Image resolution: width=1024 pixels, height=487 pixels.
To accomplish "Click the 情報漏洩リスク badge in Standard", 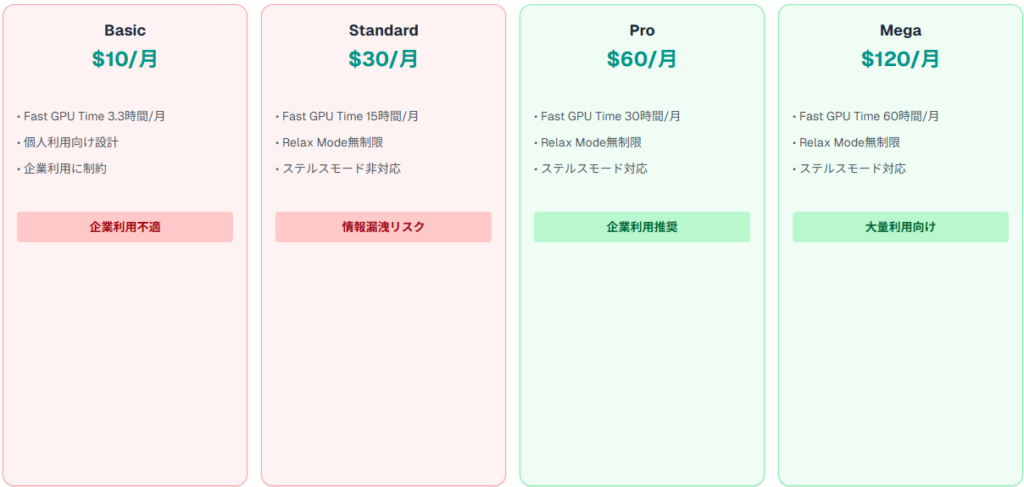I will click(x=383, y=227).
